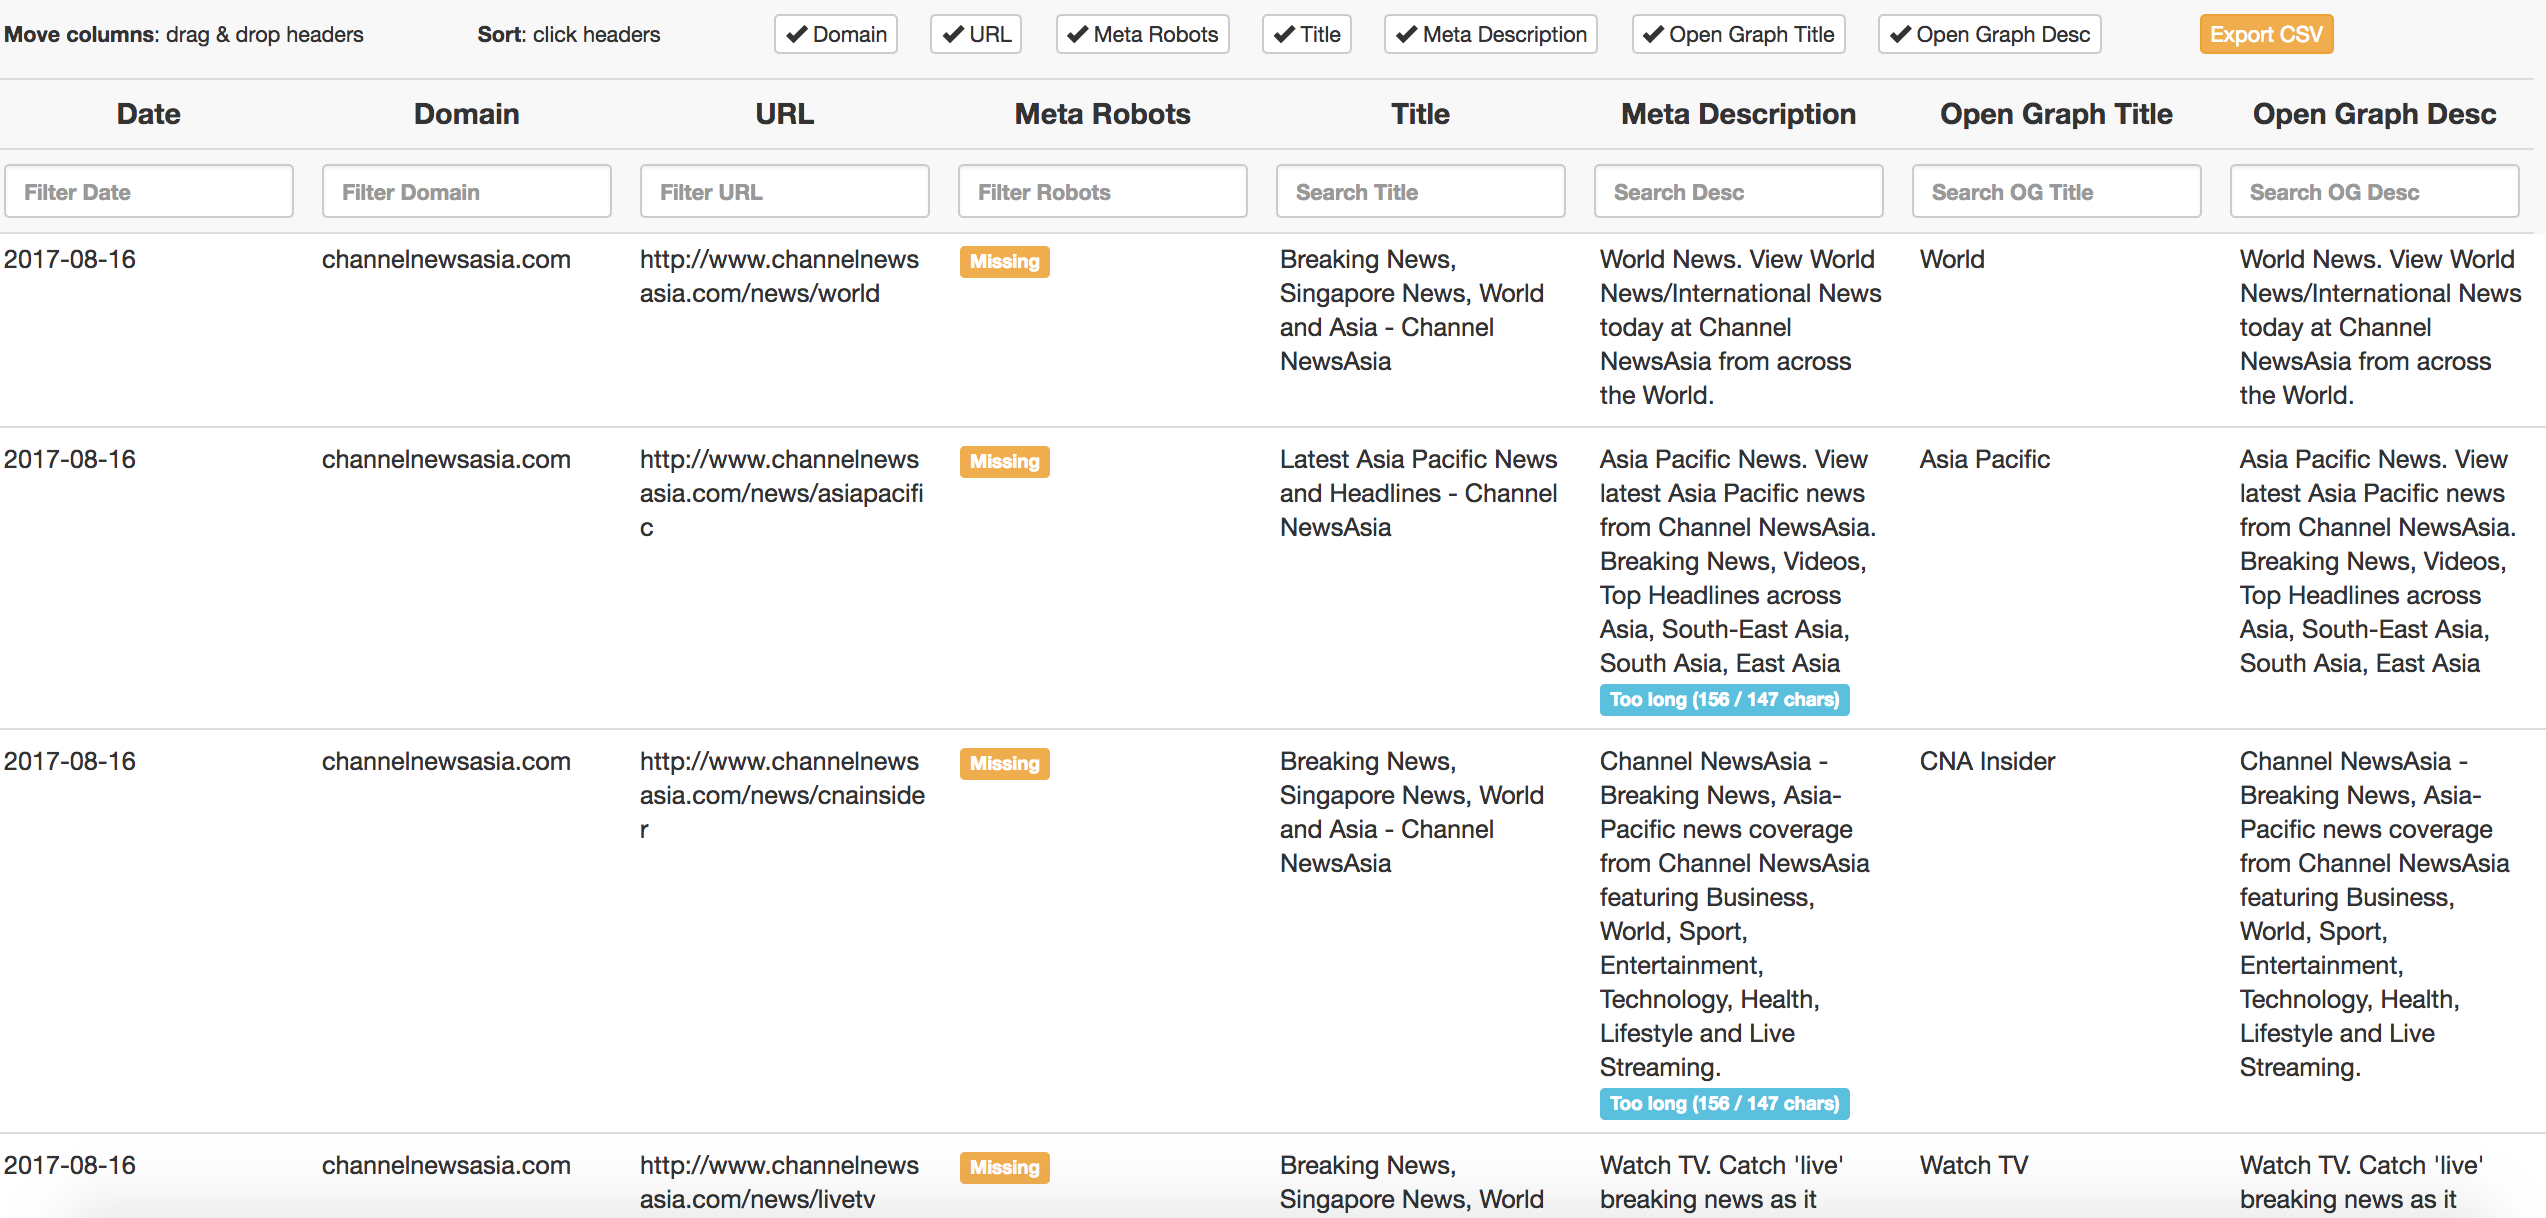Toggle the Meta Robots column checkbox
The width and height of the screenshot is (2546, 1218).
pyautogui.click(x=1142, y=34)
